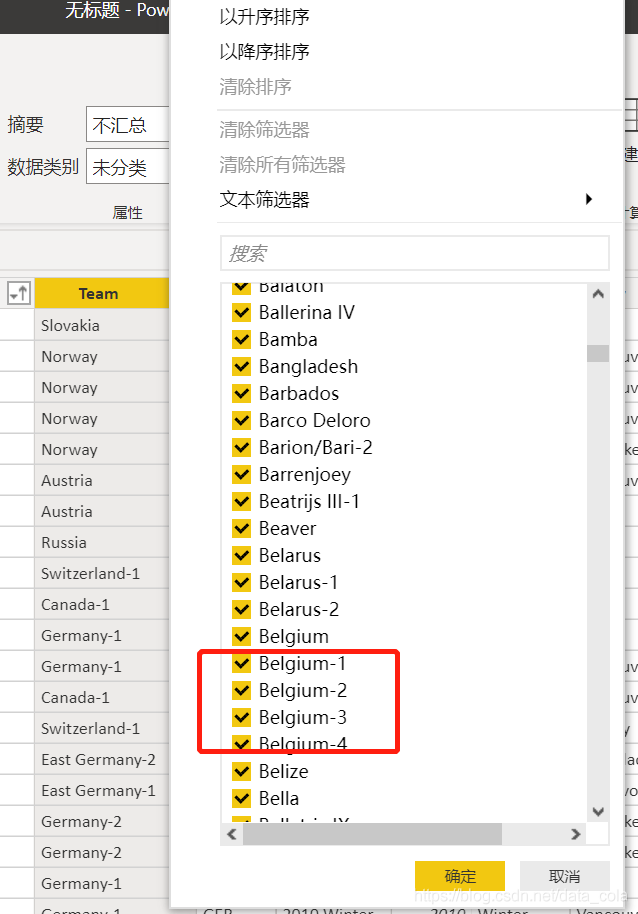Uncheck the Barbados checkbox

pos(241,393)
